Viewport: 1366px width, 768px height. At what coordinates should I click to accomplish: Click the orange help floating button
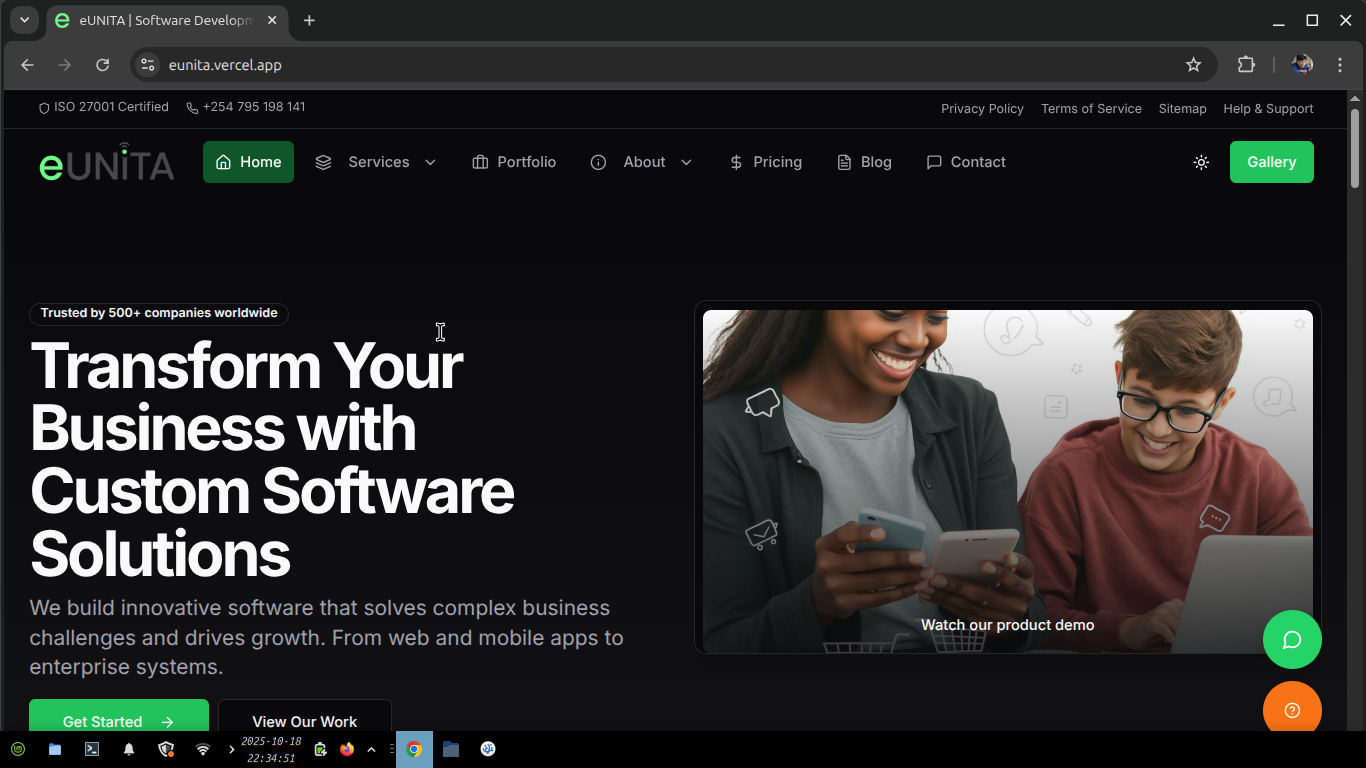point(1292,708)
